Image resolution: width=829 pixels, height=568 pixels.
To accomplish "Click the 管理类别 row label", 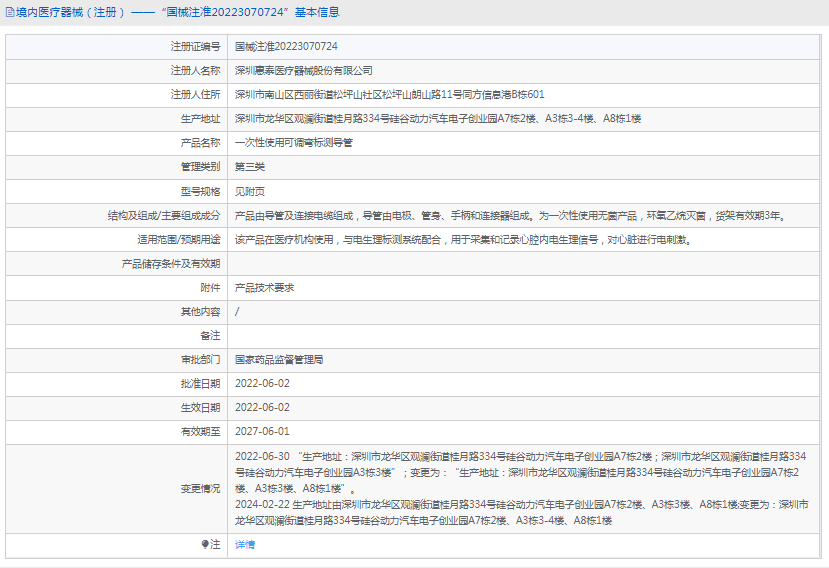I will (x=200, y=167).
